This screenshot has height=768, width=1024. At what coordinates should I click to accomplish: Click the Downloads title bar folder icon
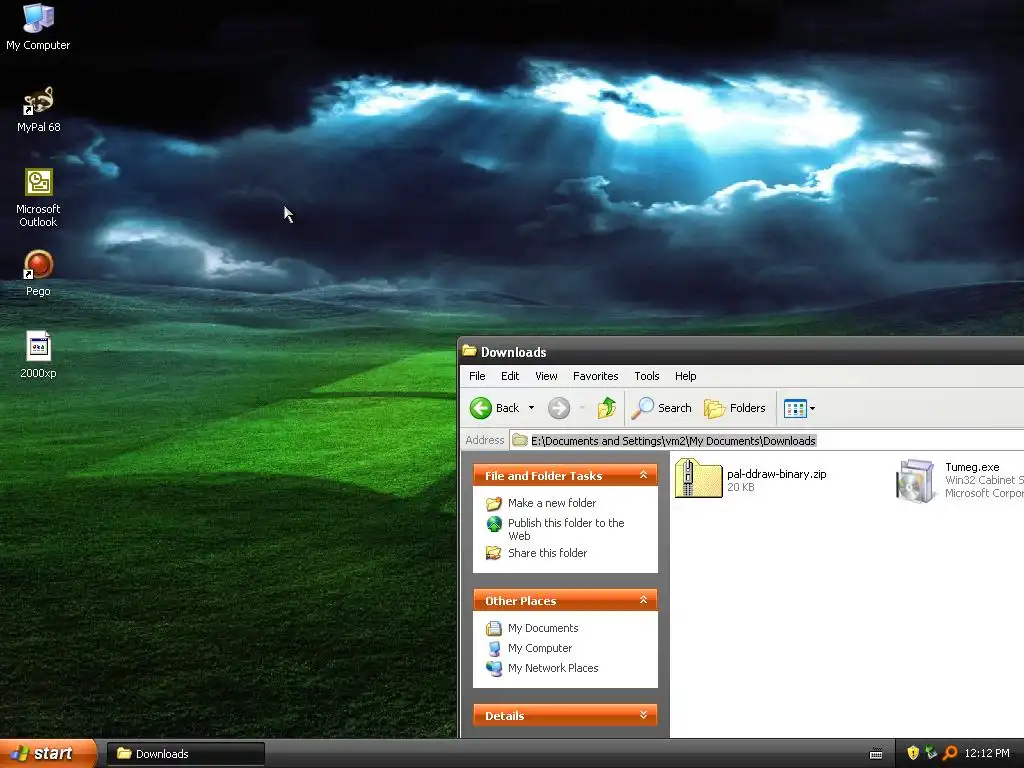pos(469,351)
